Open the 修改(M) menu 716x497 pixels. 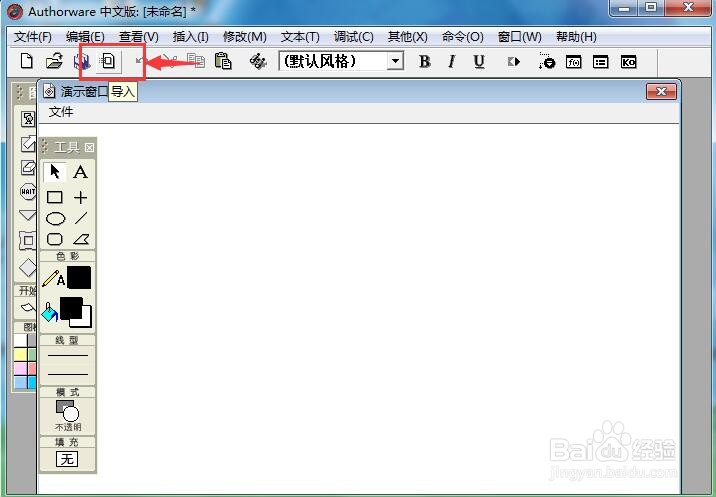[244, 37]
